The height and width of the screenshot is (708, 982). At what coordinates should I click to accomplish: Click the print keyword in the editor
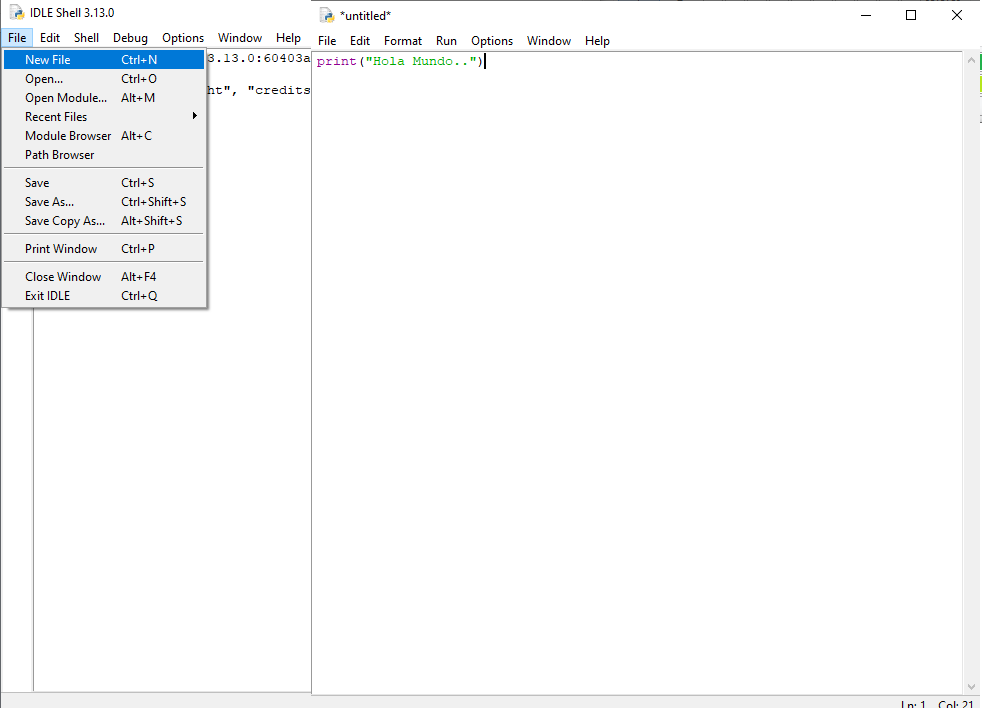pos(336,61)
